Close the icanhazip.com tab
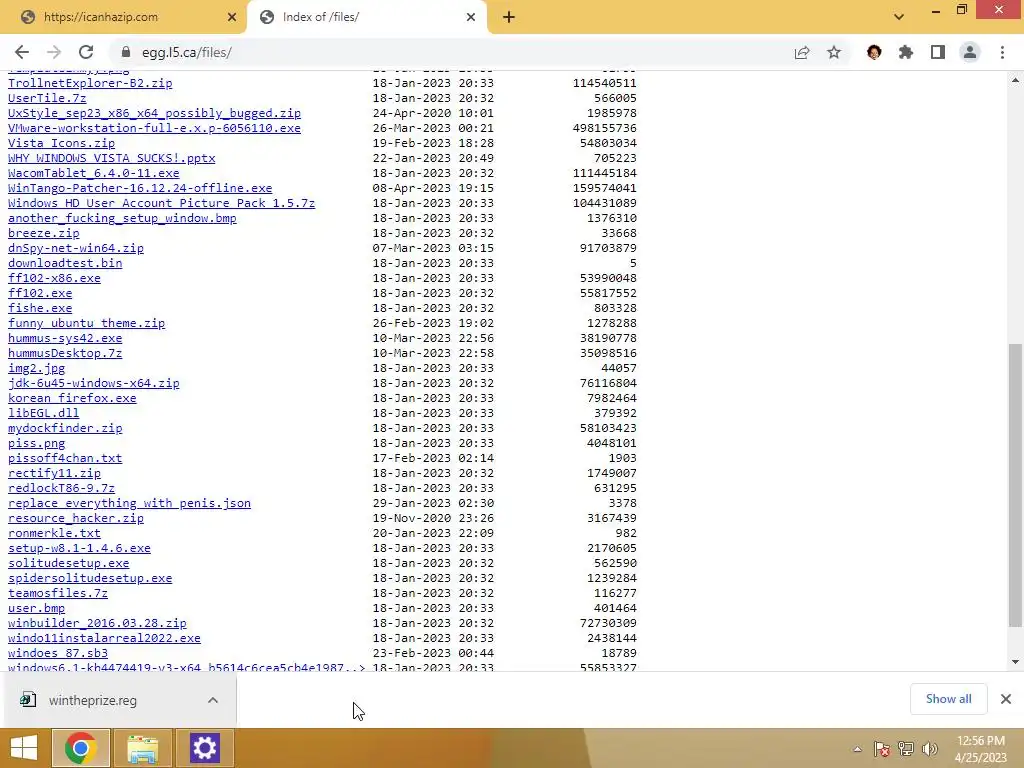This screenshot has width=1024, height=768. click(232, 17)
